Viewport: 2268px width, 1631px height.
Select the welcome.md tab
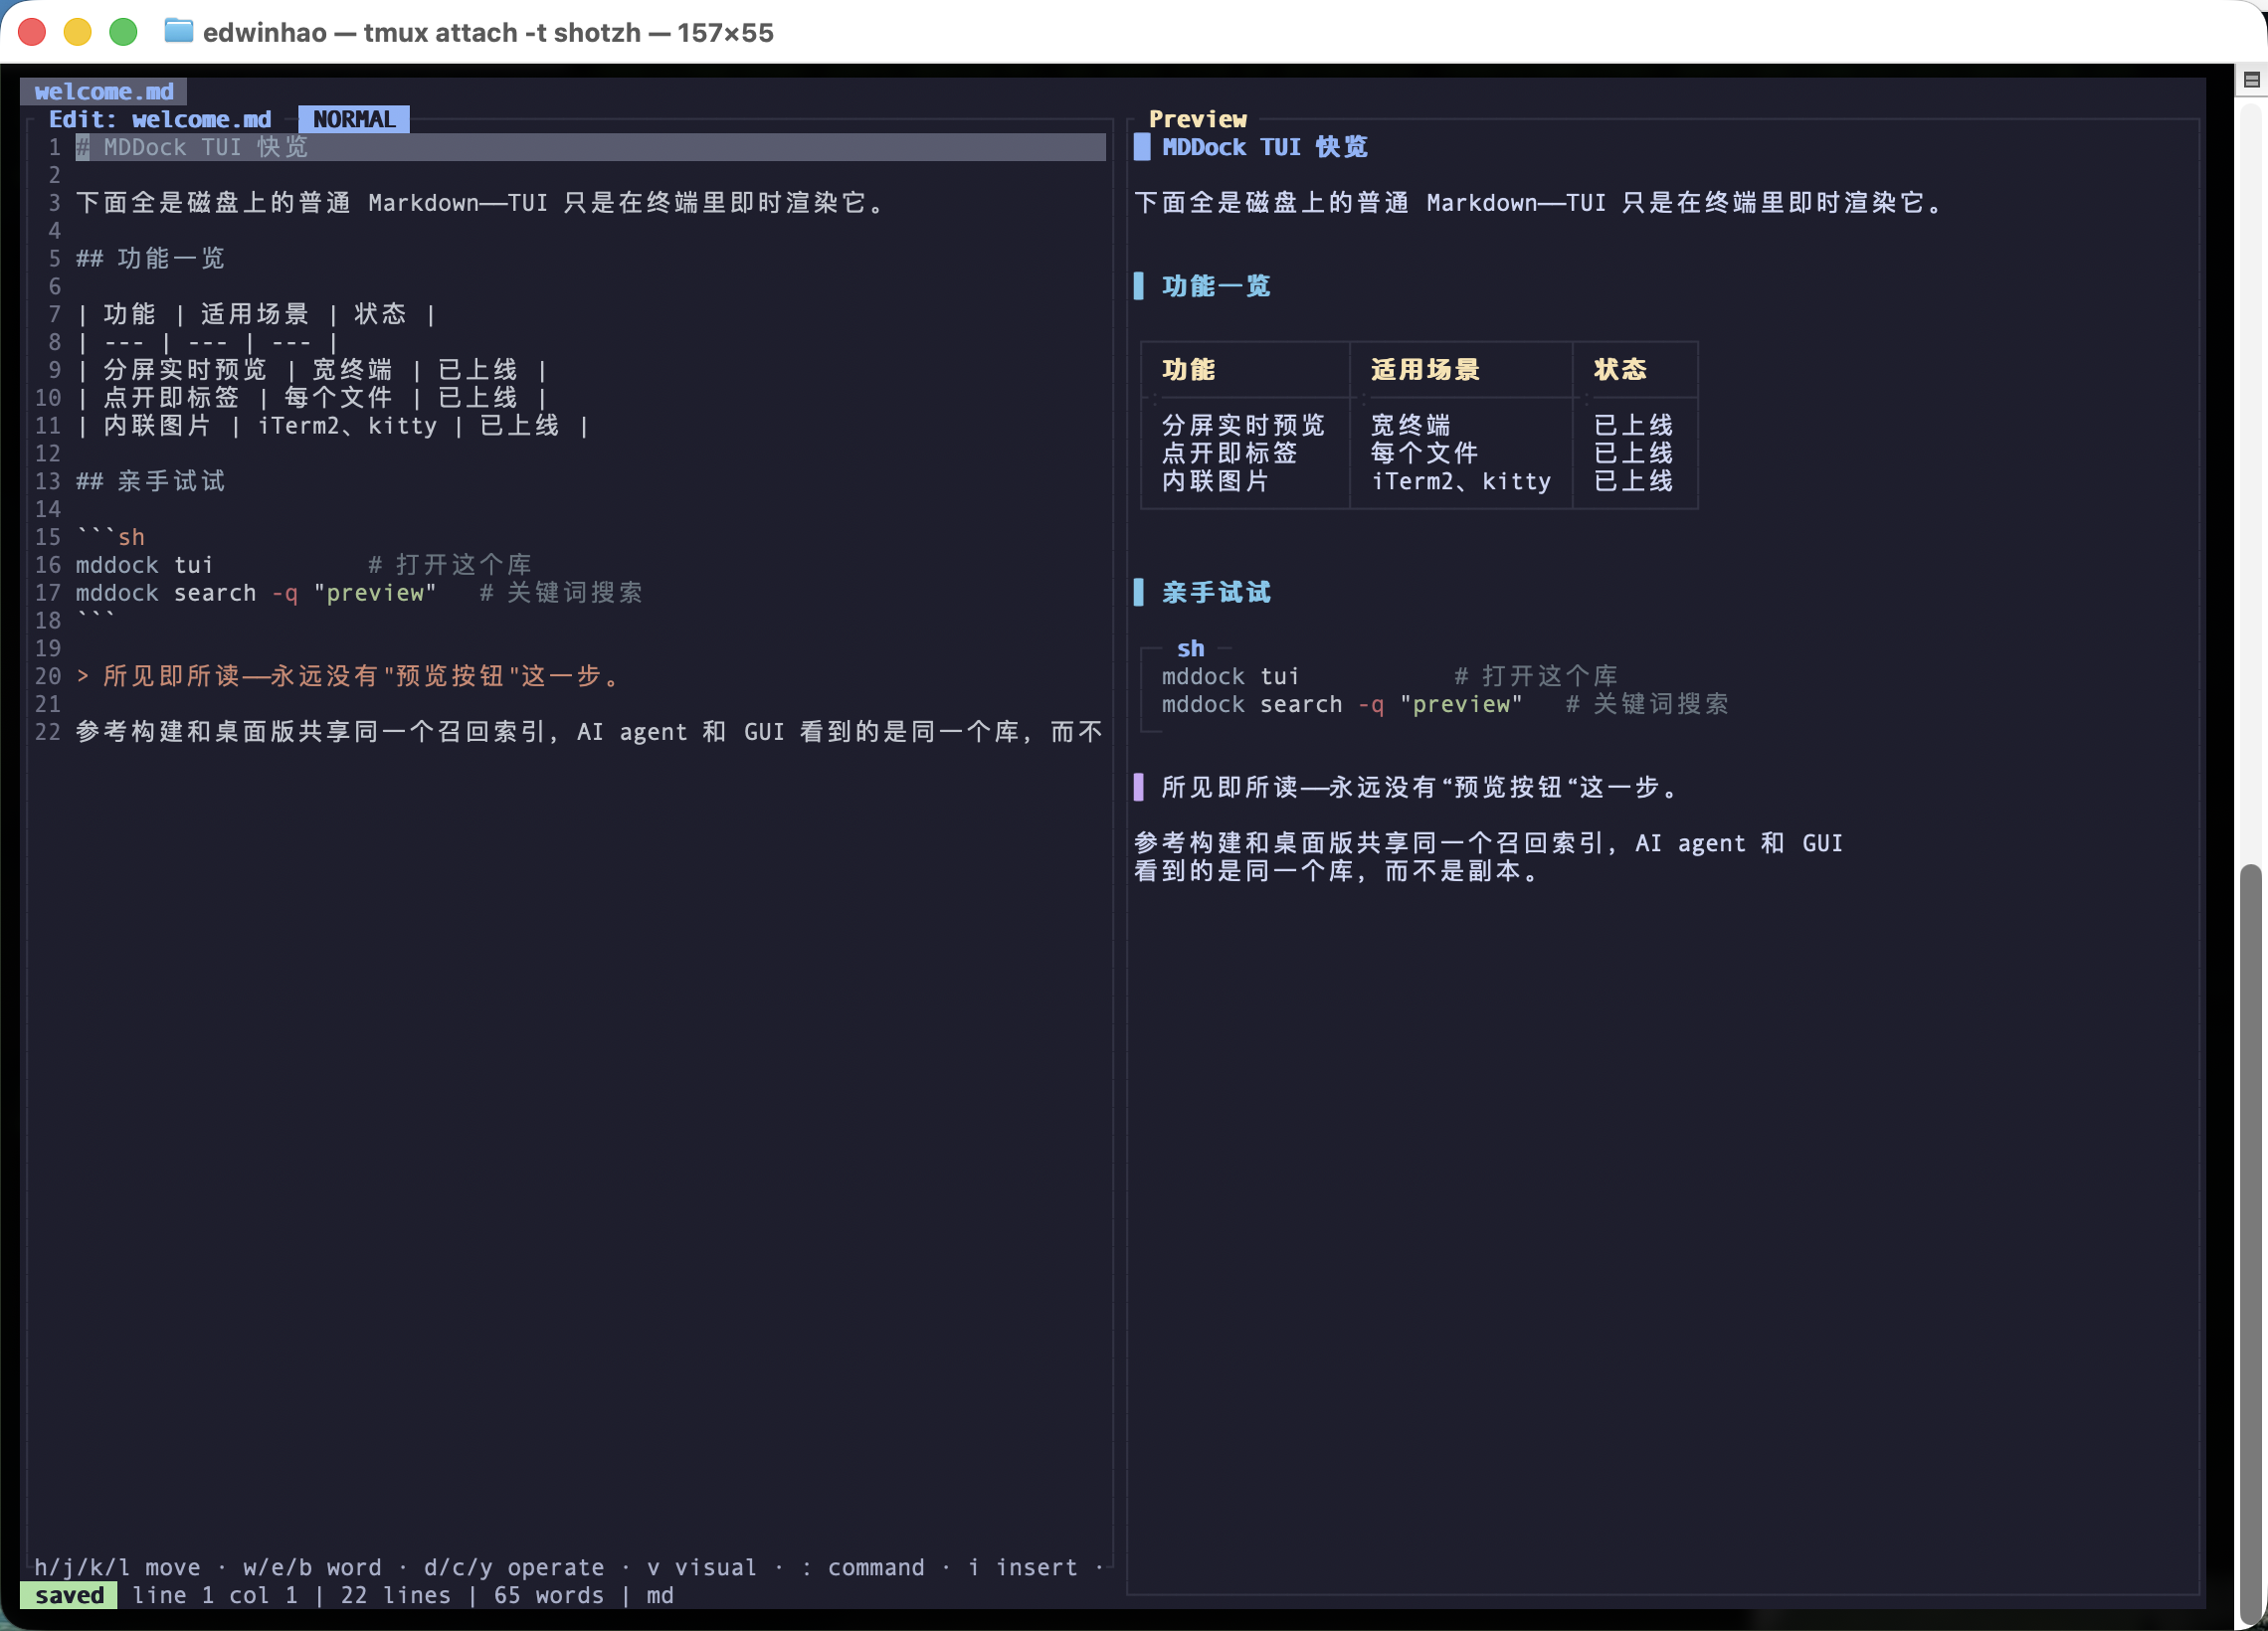104,91
